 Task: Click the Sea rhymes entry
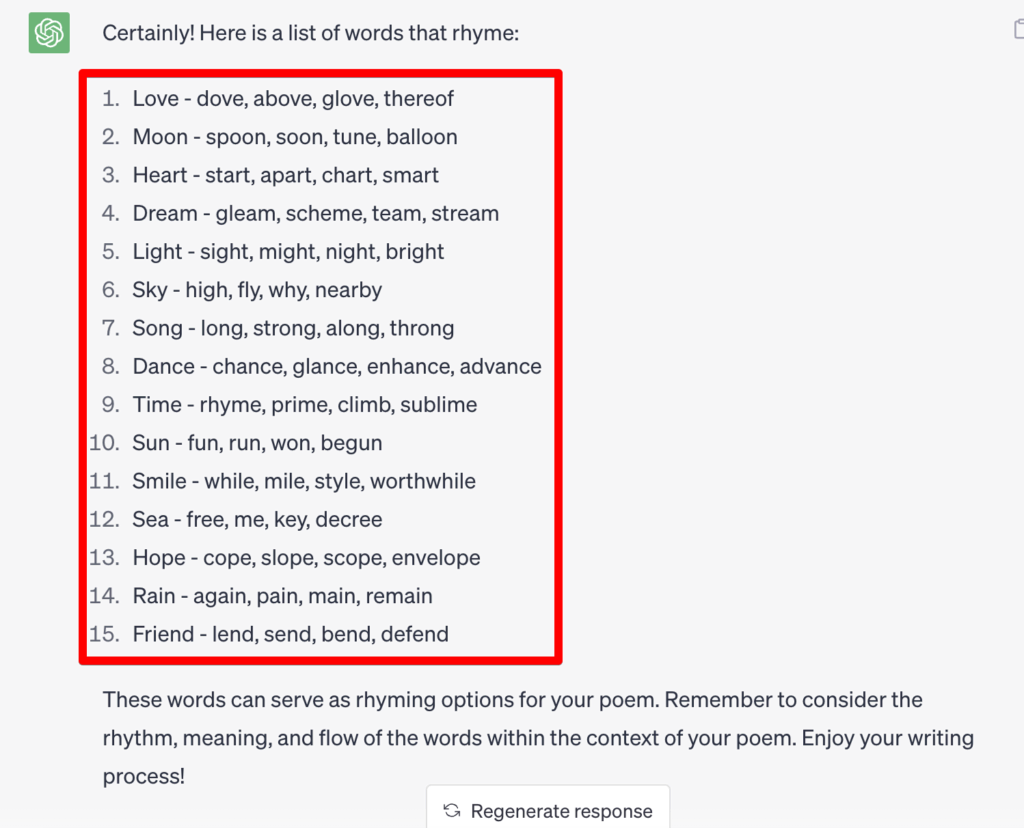tap(257, 519)
